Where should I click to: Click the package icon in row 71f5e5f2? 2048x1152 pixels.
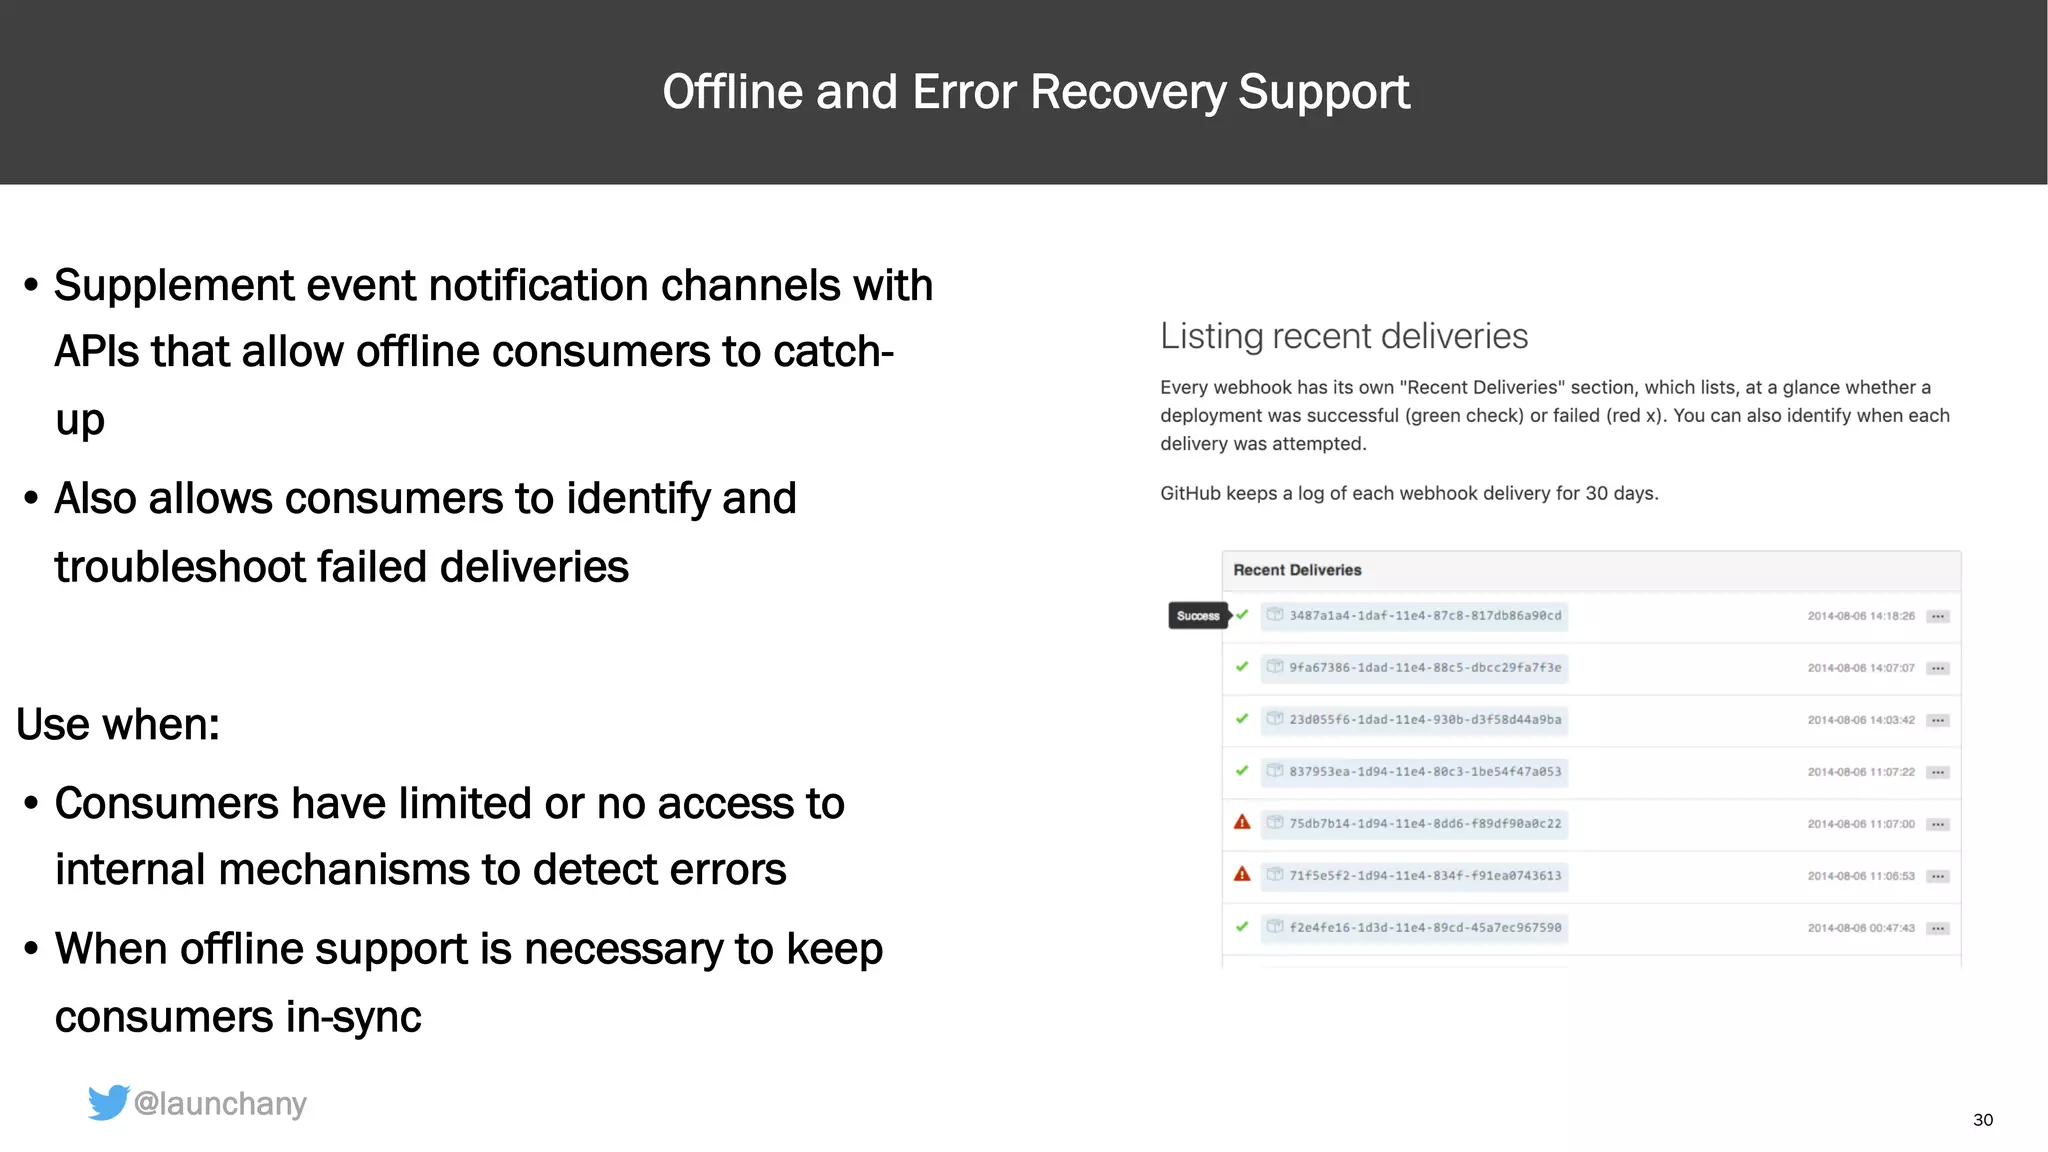click(x=1275, y=875)
